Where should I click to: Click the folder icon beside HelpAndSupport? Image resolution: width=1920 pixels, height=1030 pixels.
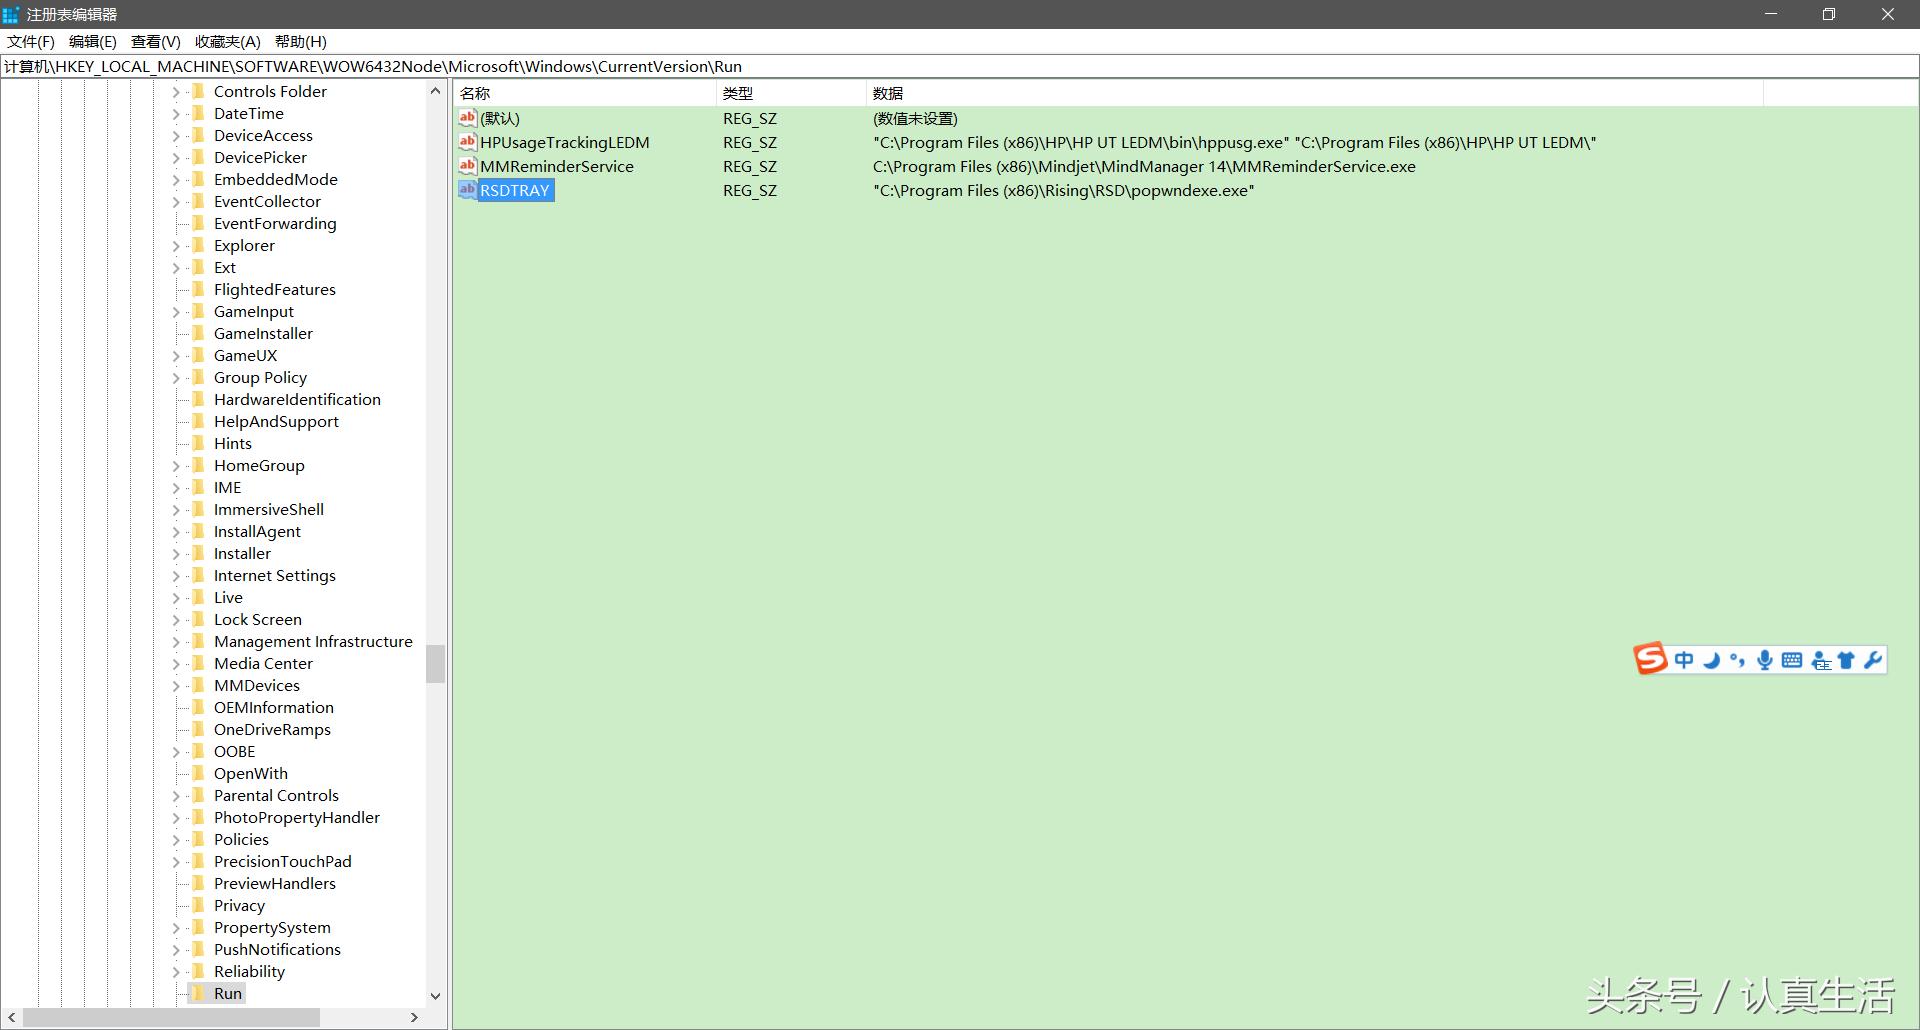click(x=198, y=421)
